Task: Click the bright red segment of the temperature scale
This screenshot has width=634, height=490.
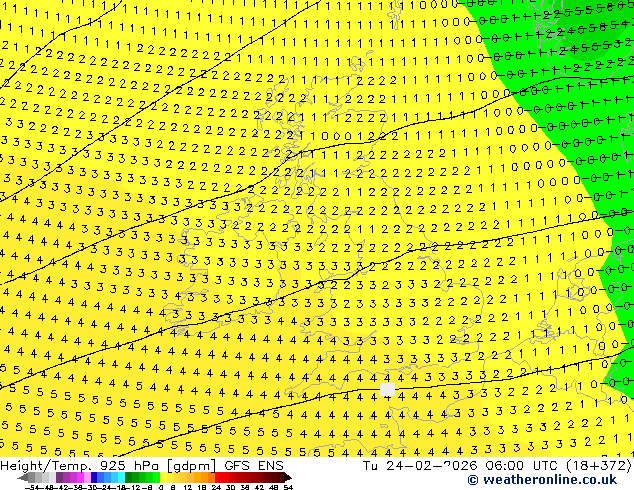Action: (x=218, y=477)
